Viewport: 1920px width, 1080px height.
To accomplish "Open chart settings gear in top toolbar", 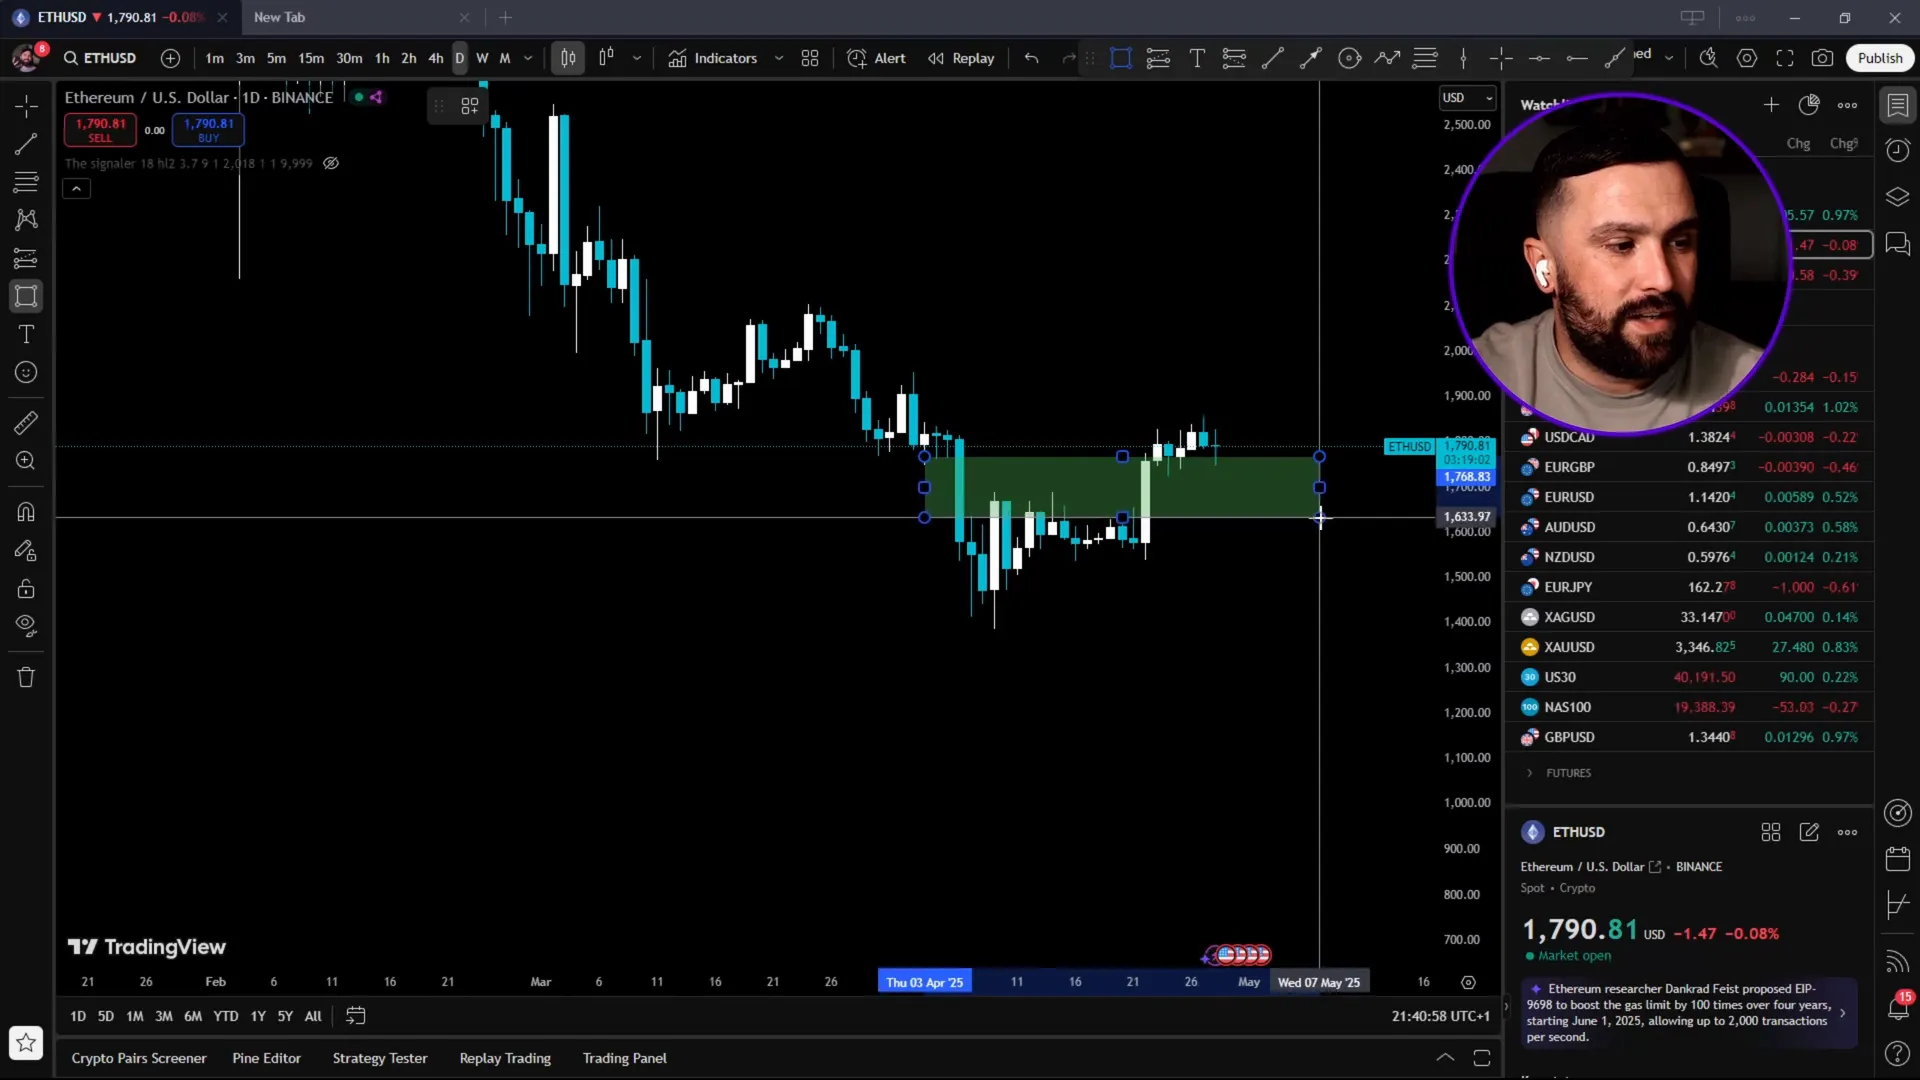I will 1747,58.
